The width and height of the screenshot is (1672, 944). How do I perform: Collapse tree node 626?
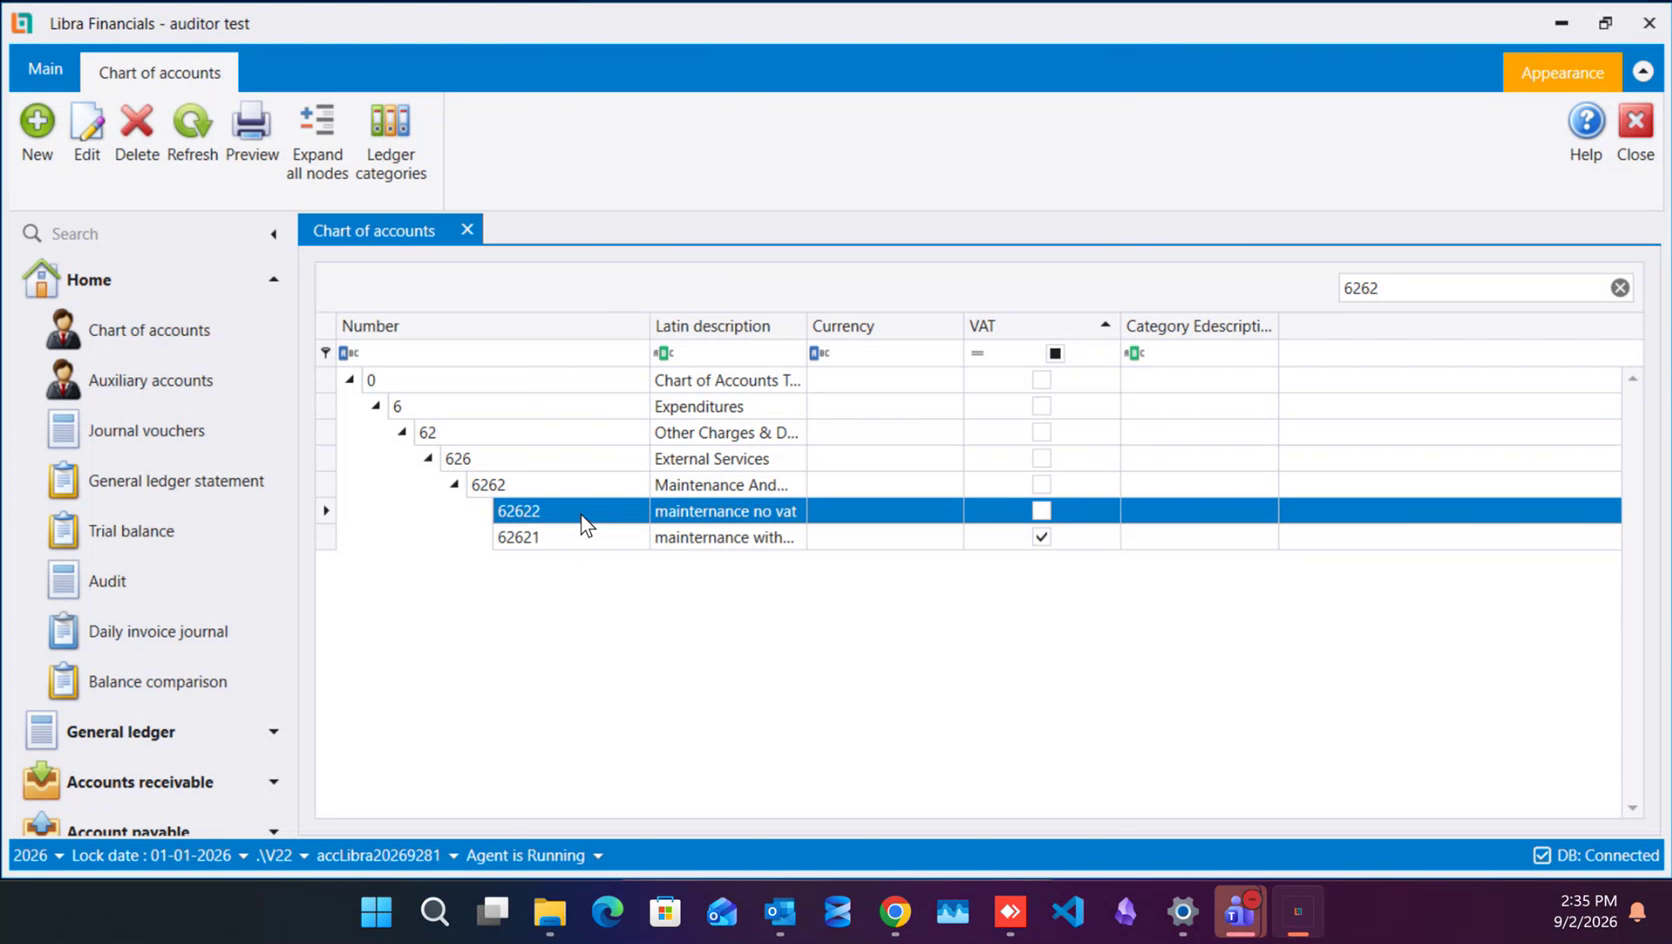(x=428, y=458)
